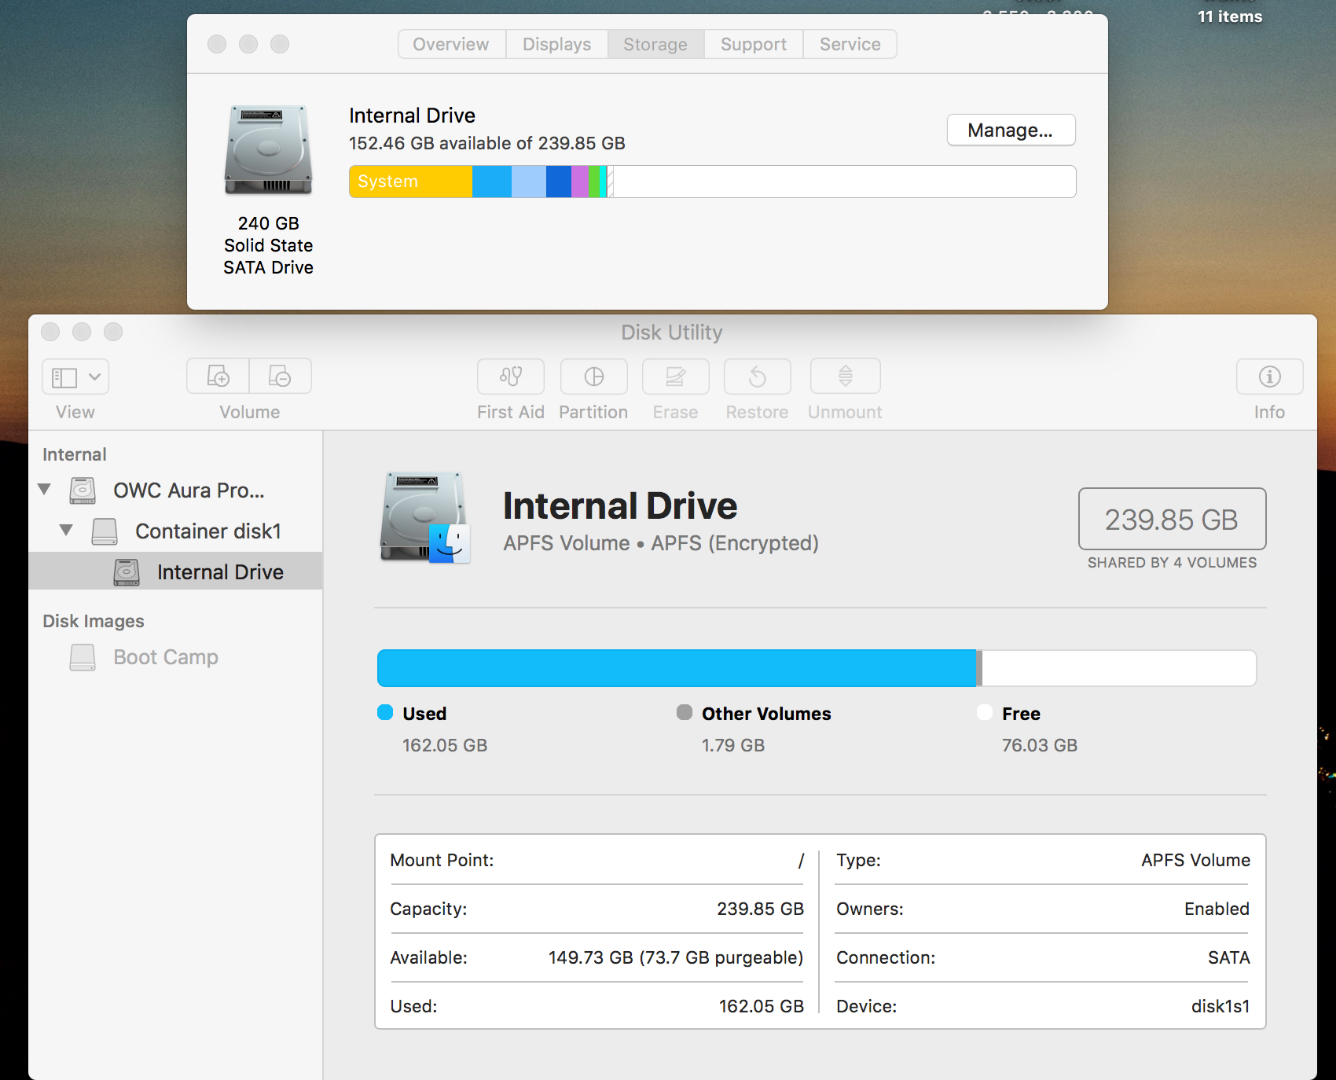
Task: Open the View sidebar dropdown
Action: point(76,377)
